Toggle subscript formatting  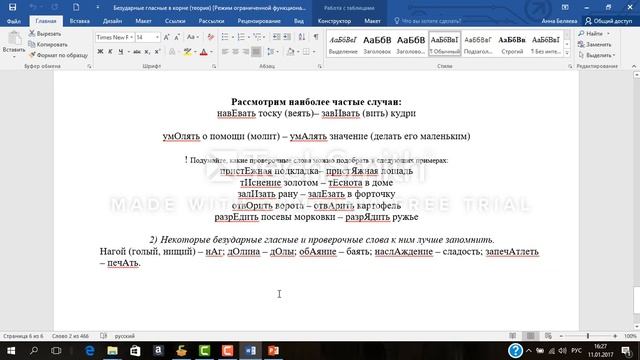pos(147,51)
